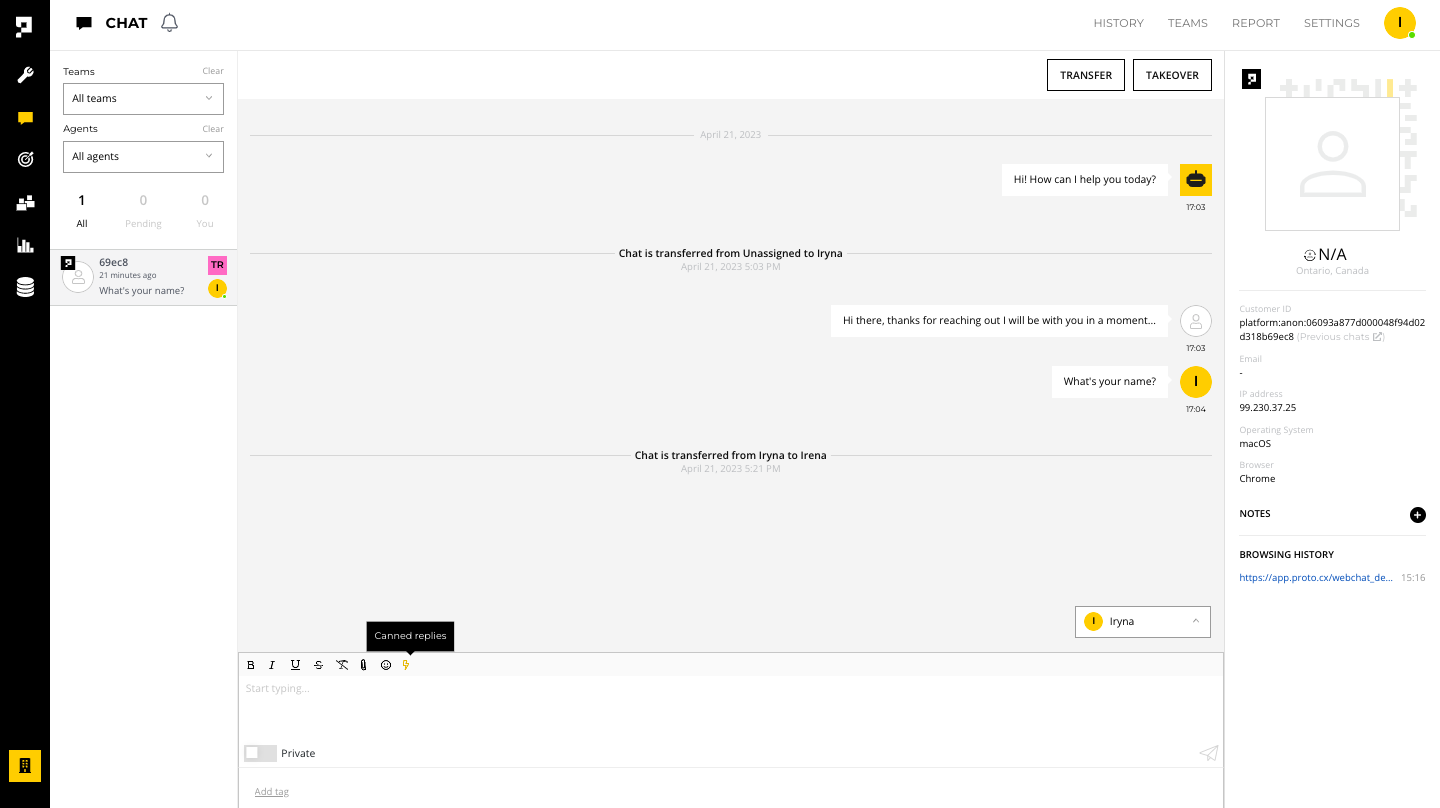
Task: Open the All teams dropdown
Action: click(143, 98)
